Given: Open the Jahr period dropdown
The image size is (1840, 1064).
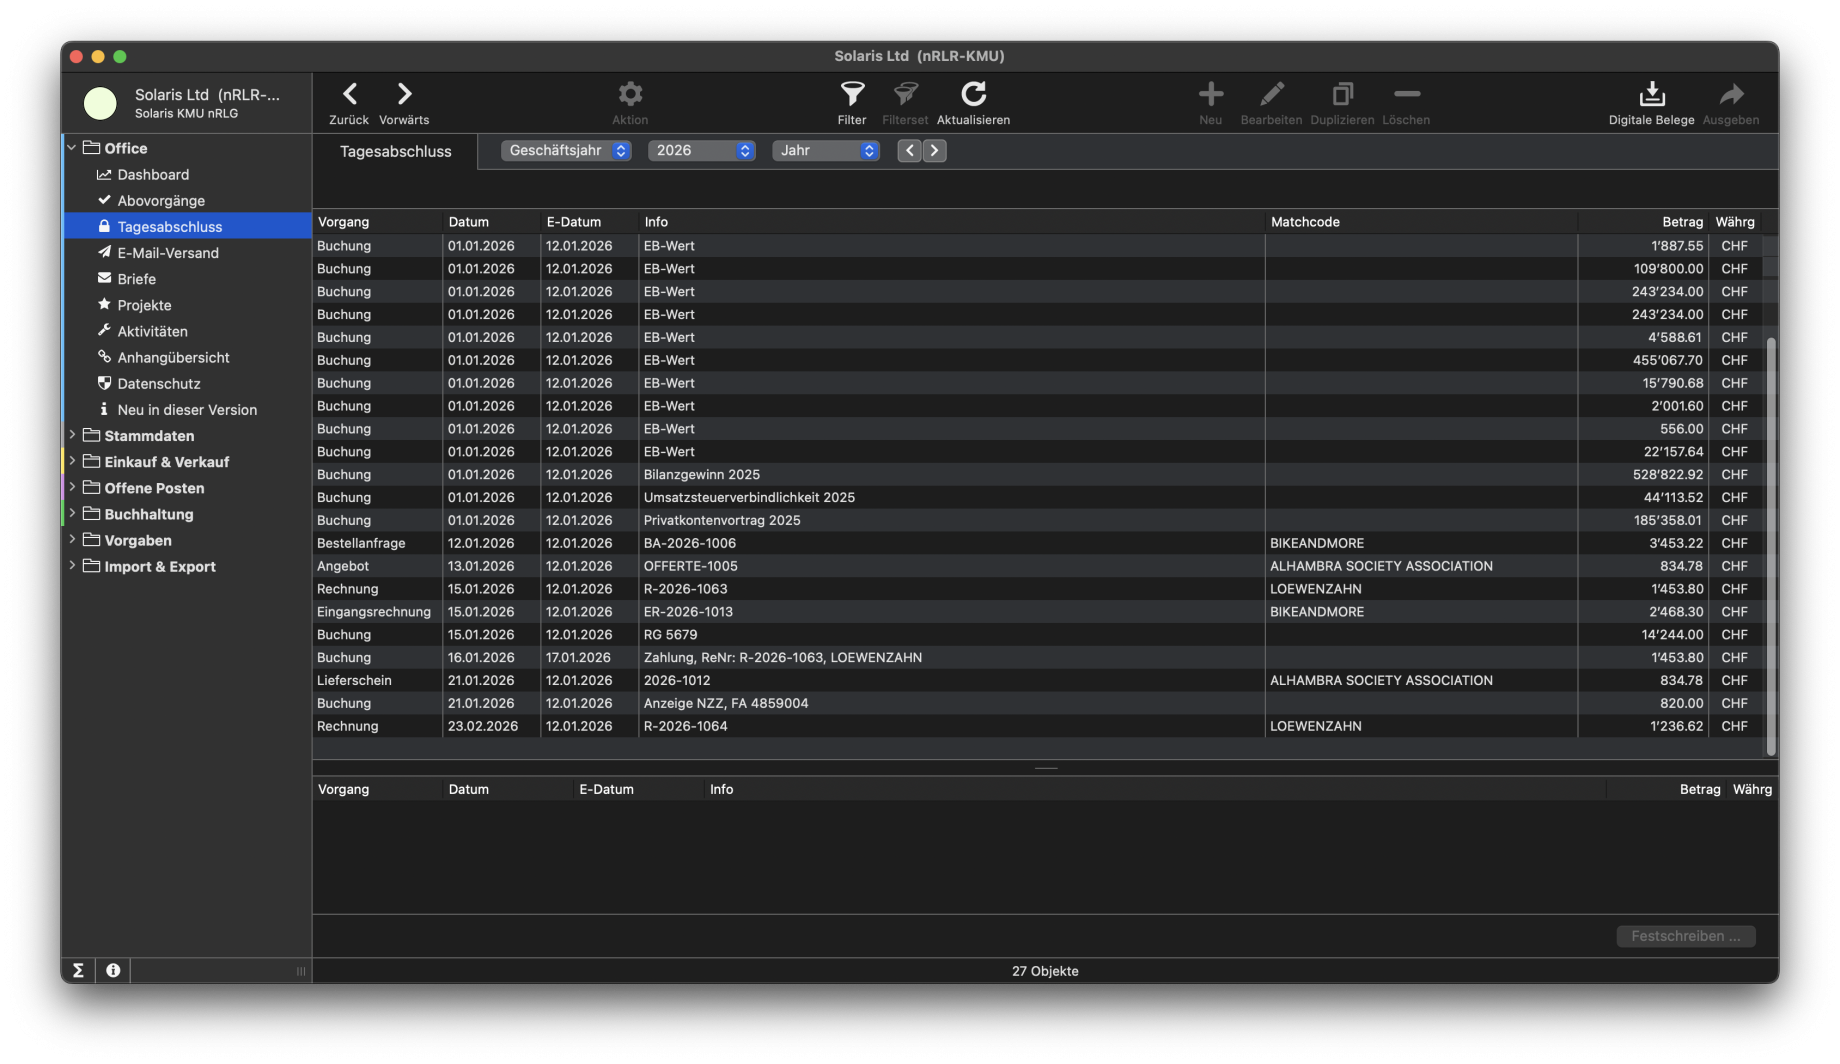Looking at the screenshot, I should click(x=826, y=150).
